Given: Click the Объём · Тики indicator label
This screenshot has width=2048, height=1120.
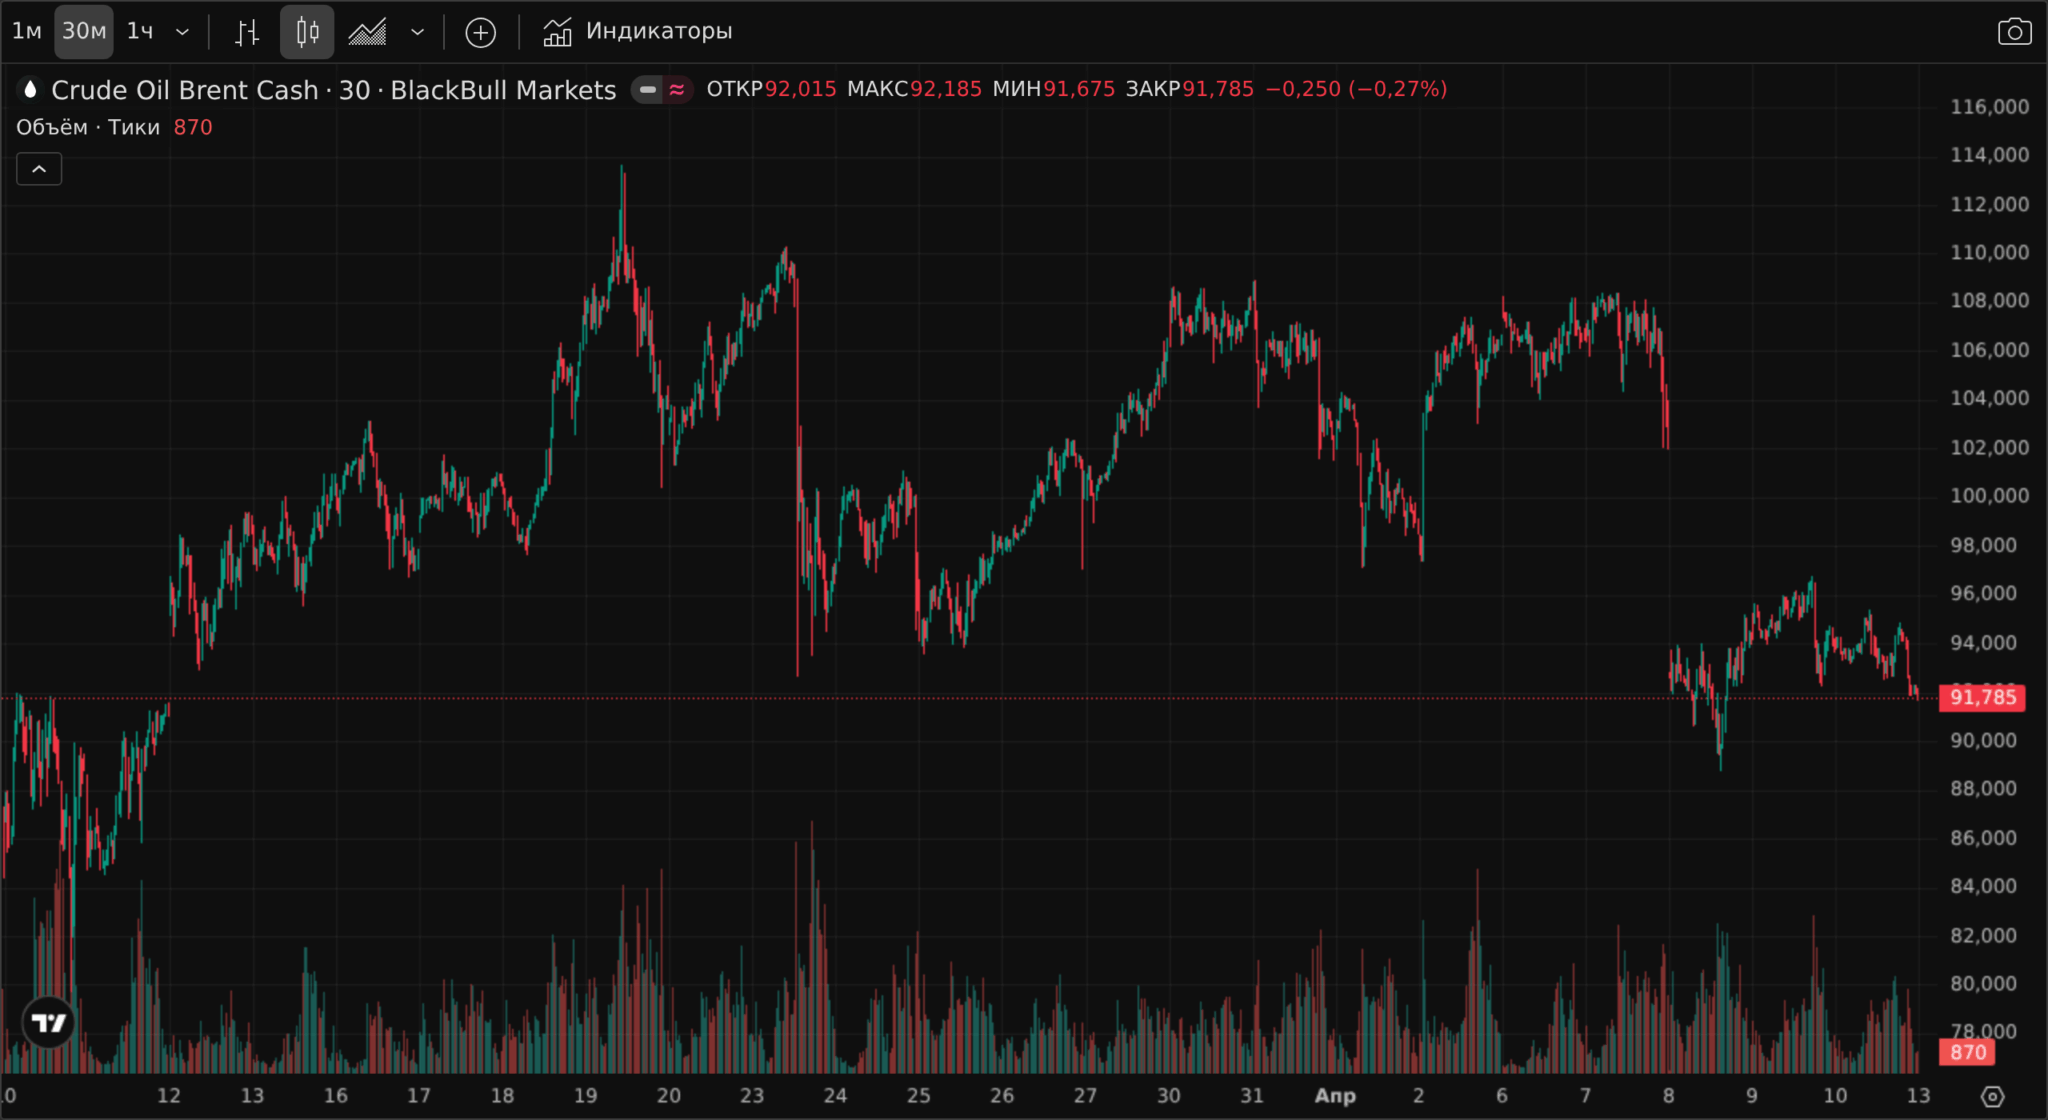Looking at the screenshot, I should (x=88, y=127).
